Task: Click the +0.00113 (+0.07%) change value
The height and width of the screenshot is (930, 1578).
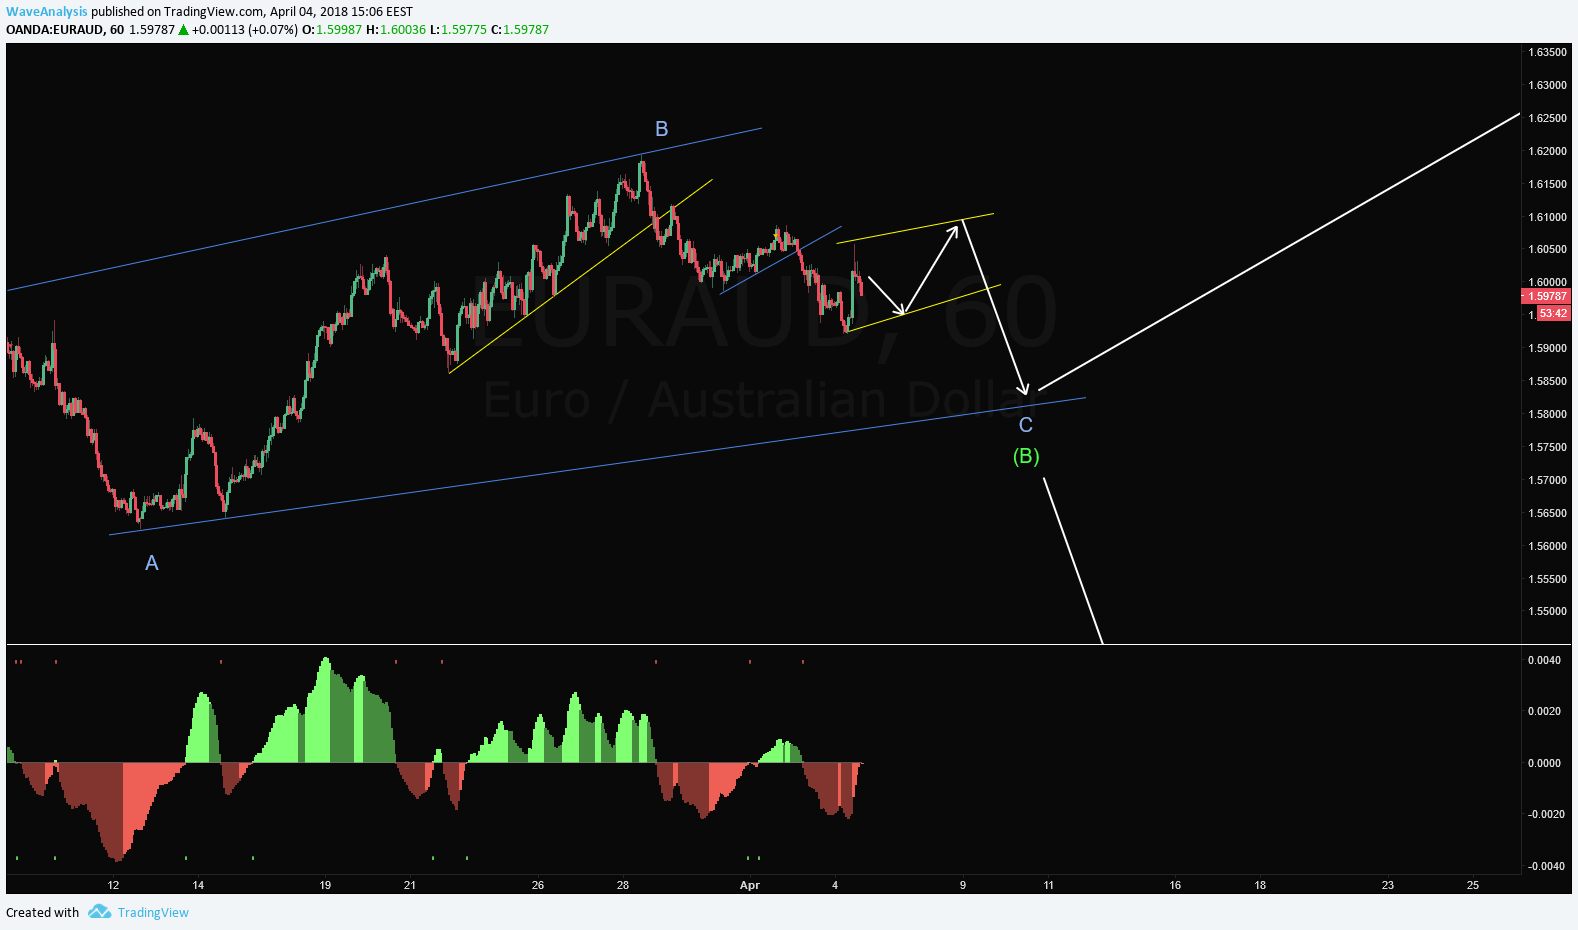Action: pyautogui.click(x=245, y=29)
